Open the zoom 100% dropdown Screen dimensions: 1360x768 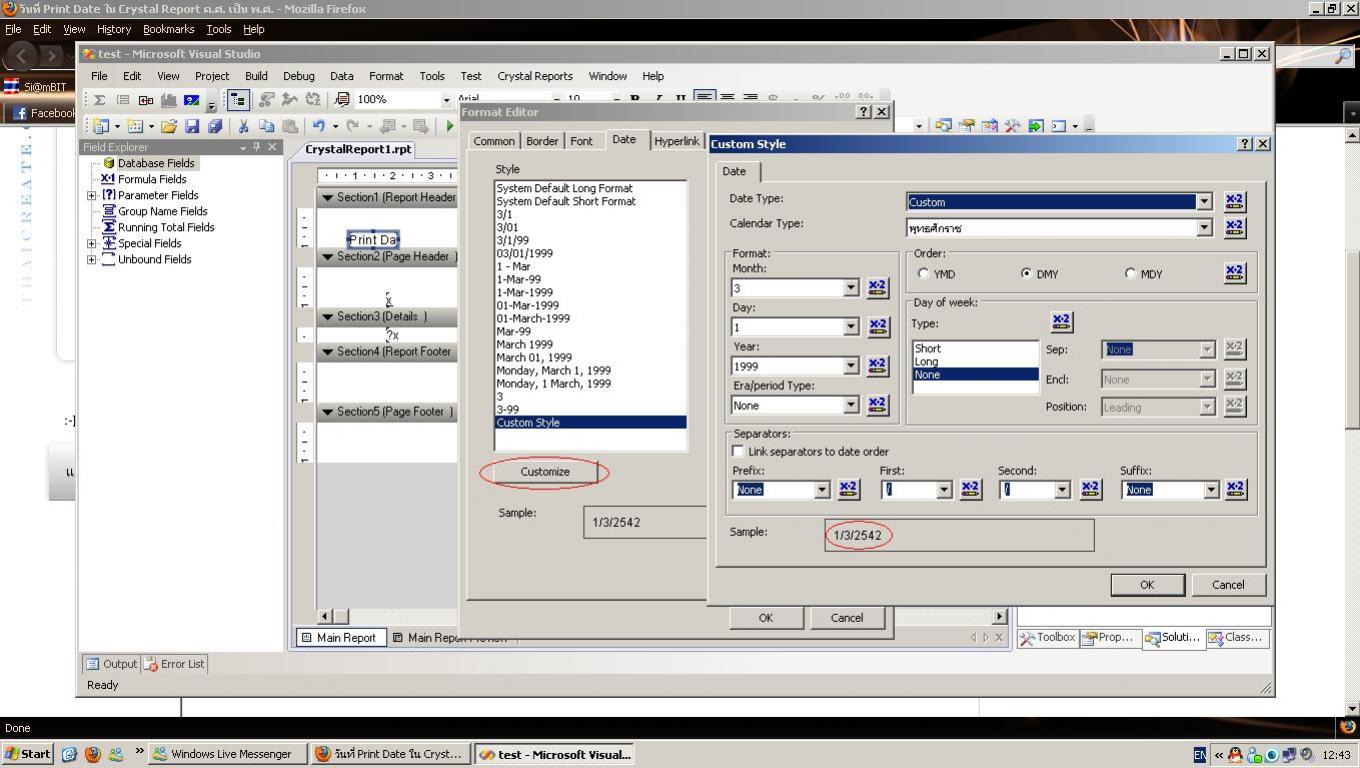coord(446,100)
